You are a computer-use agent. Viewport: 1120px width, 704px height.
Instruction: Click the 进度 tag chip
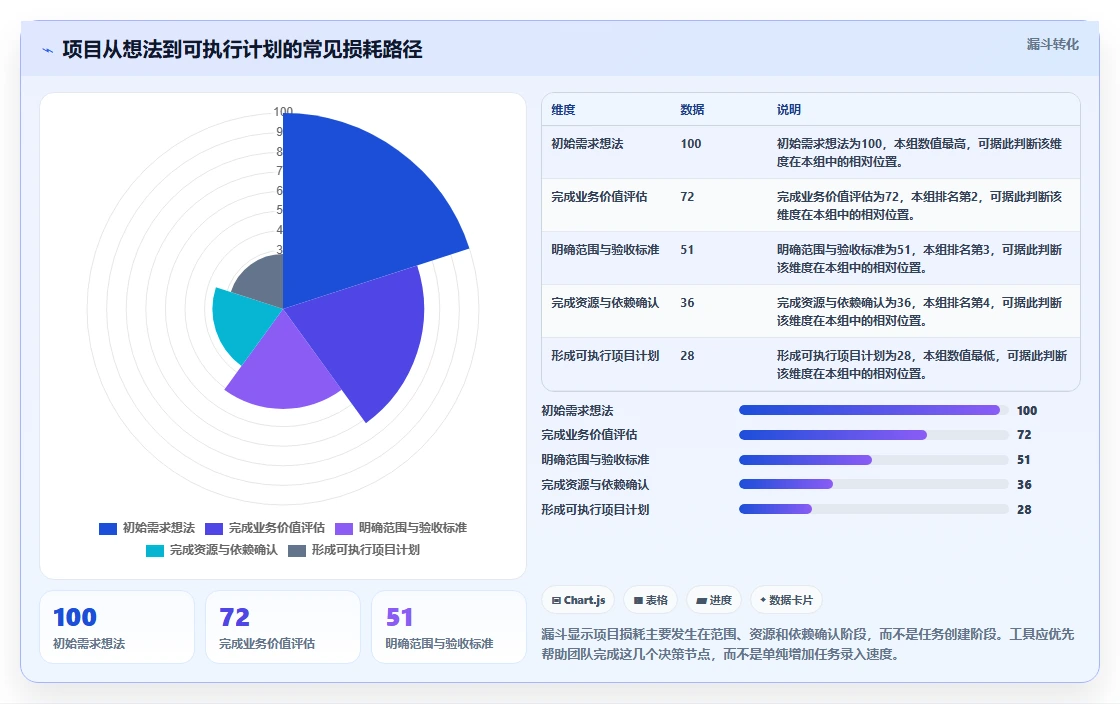714,600
